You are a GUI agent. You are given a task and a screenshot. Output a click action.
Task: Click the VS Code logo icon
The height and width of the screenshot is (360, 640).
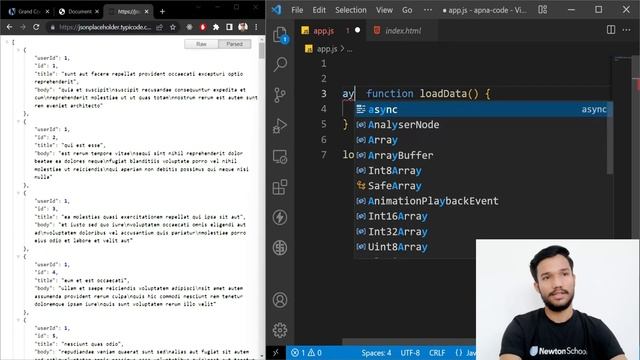(x=277, y=10)
